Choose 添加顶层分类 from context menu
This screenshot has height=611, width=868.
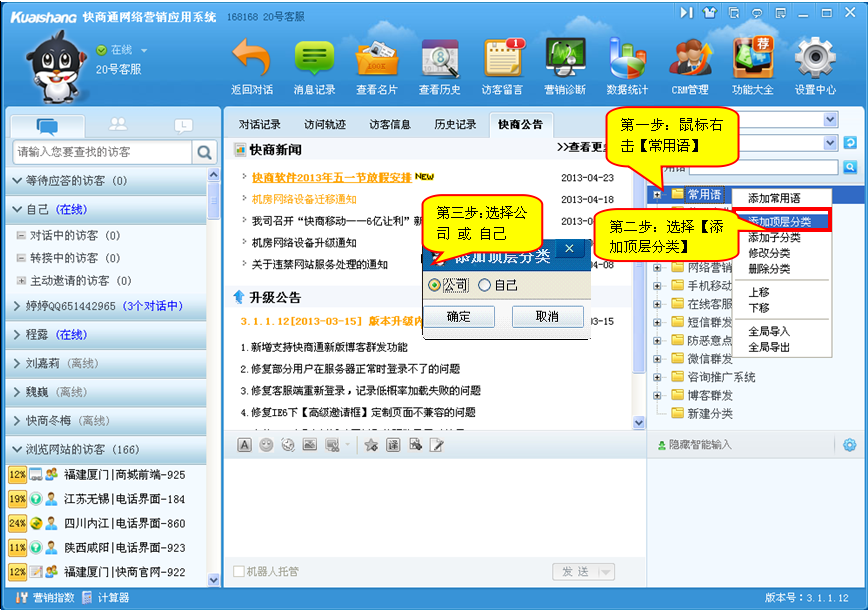point(780,221)
